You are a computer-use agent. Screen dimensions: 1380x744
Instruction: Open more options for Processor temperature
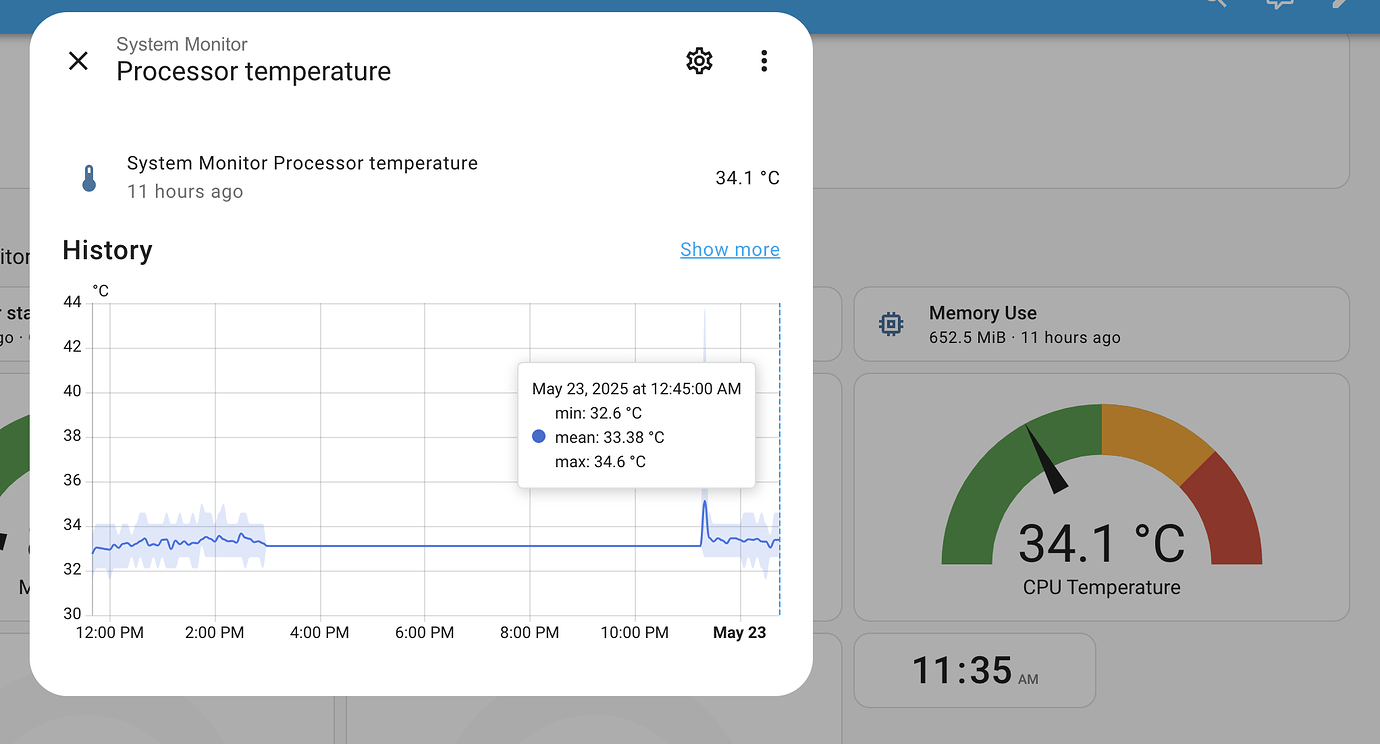pyautogui.click(x=764, y=60)
